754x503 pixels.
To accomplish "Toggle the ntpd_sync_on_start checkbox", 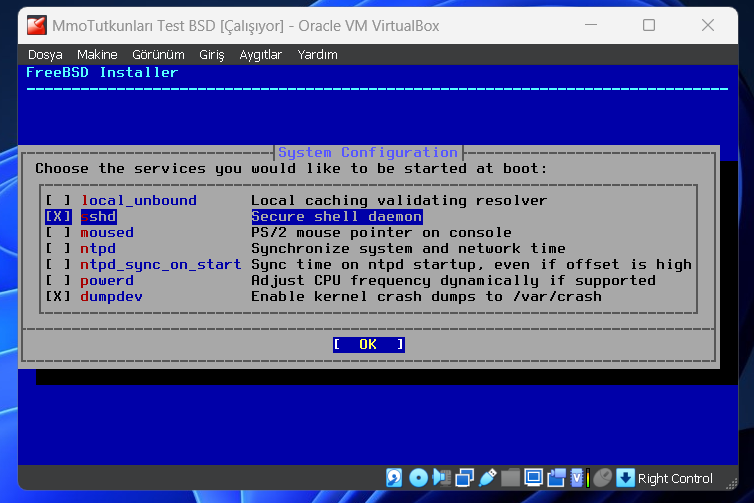I will point(58,264).
